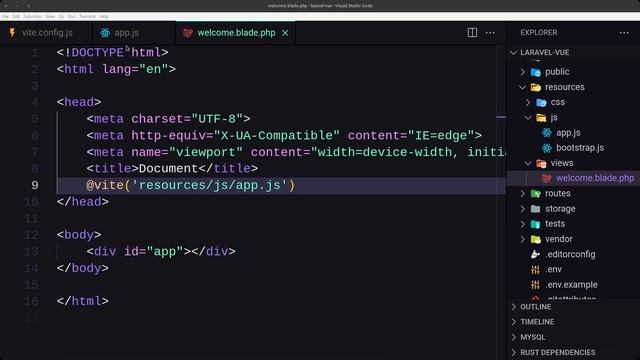Open the editor more actions ellipsis

pos(490,33)
